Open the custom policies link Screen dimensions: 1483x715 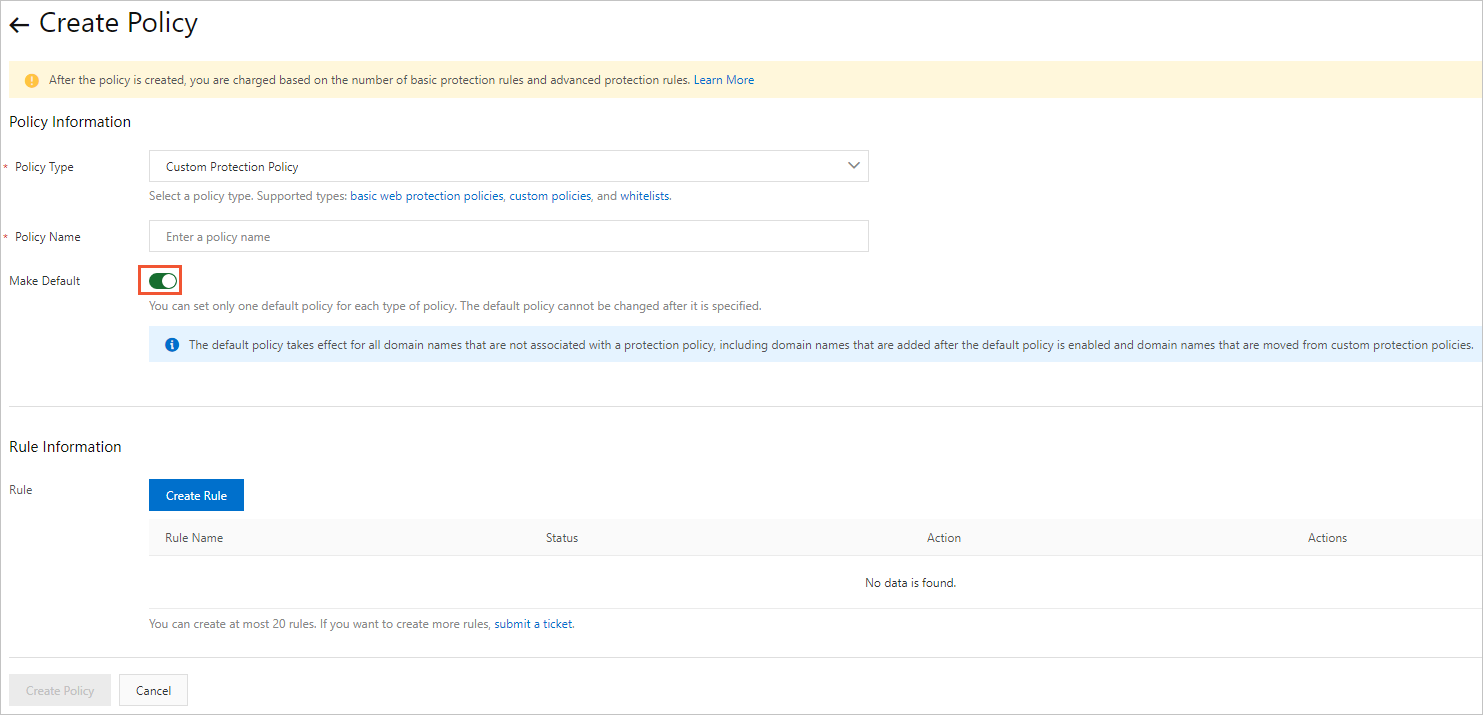tap(550, 196)
